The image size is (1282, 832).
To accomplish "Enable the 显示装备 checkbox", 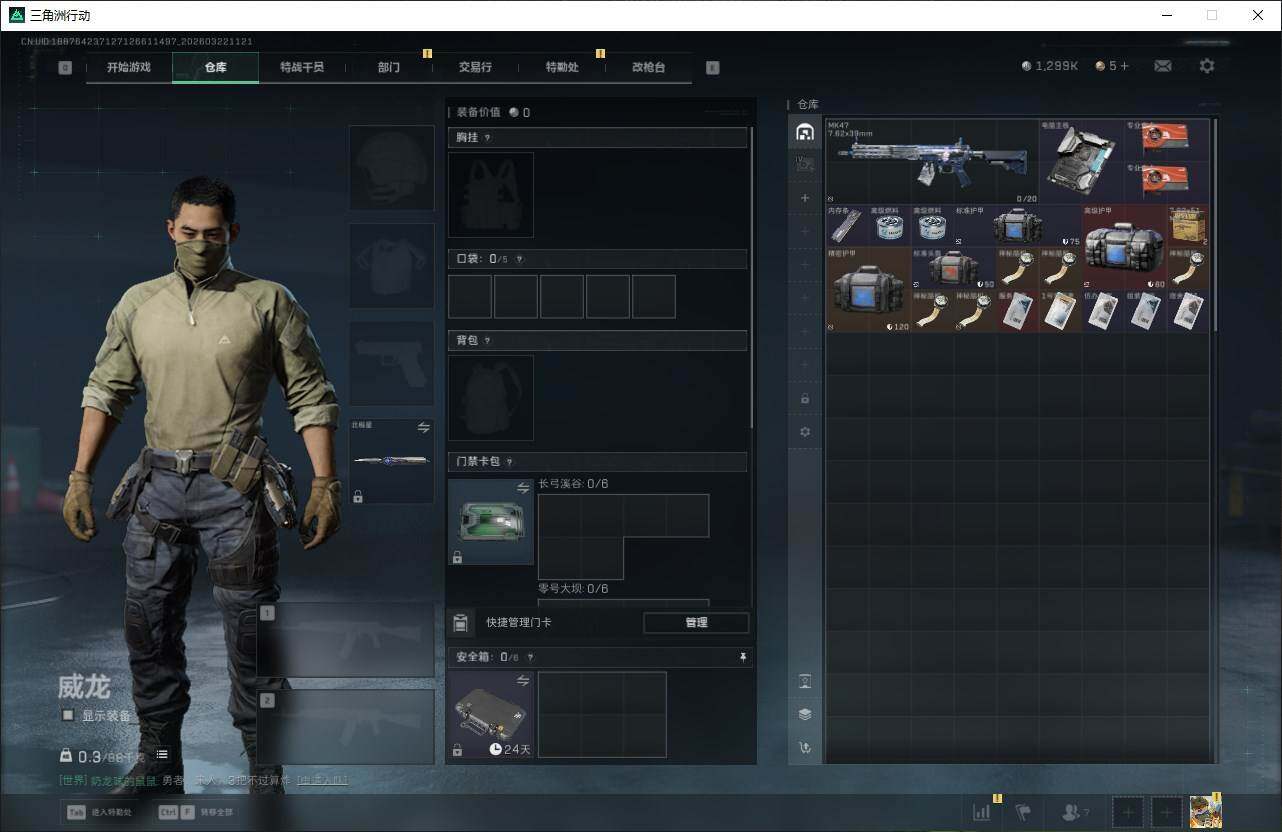I will tap(68, 715).
